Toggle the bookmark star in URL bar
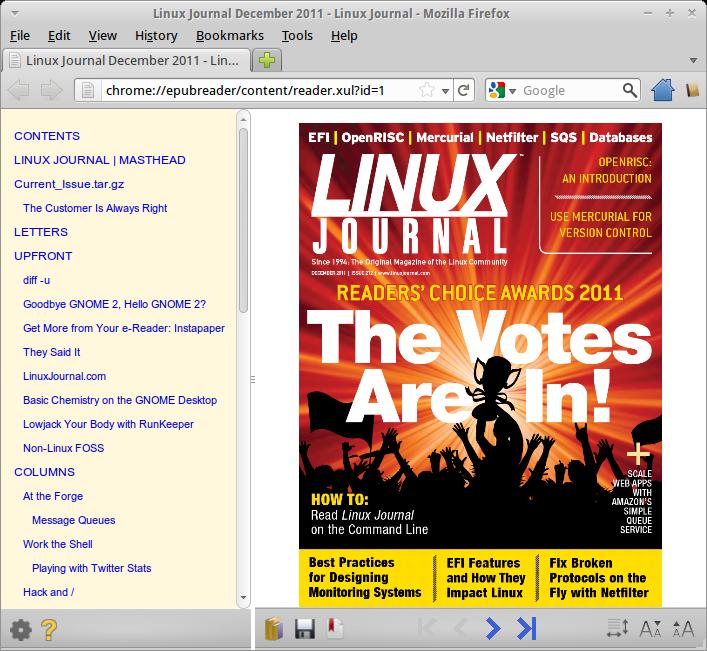The width and height of the screenshot is (707, 651). (x=427, y=90)
